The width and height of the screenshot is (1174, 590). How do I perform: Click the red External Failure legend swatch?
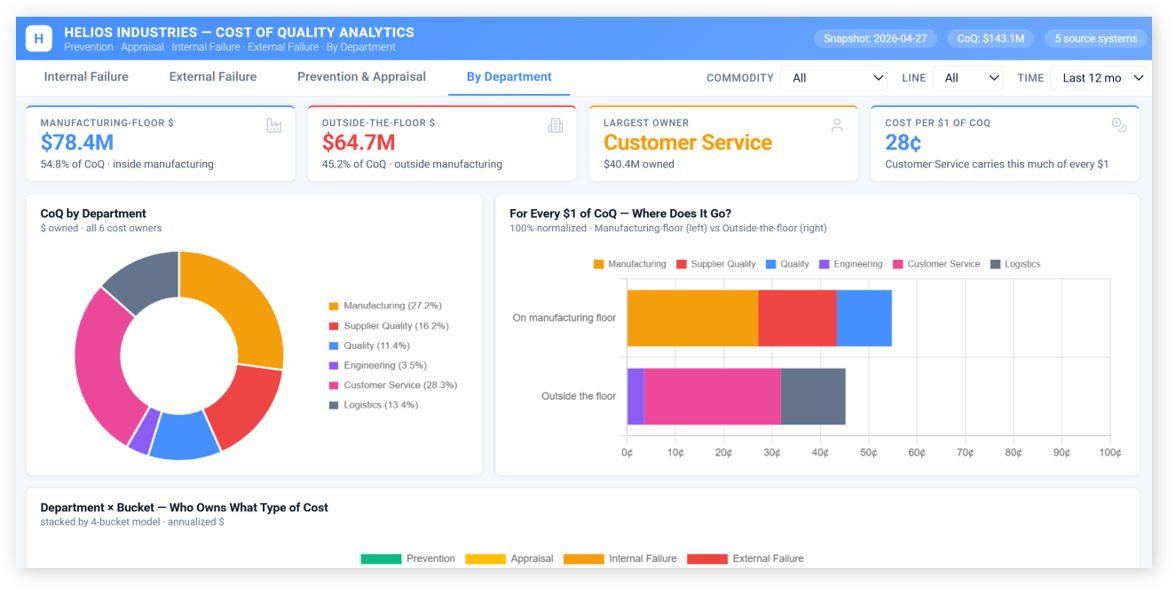707,559
